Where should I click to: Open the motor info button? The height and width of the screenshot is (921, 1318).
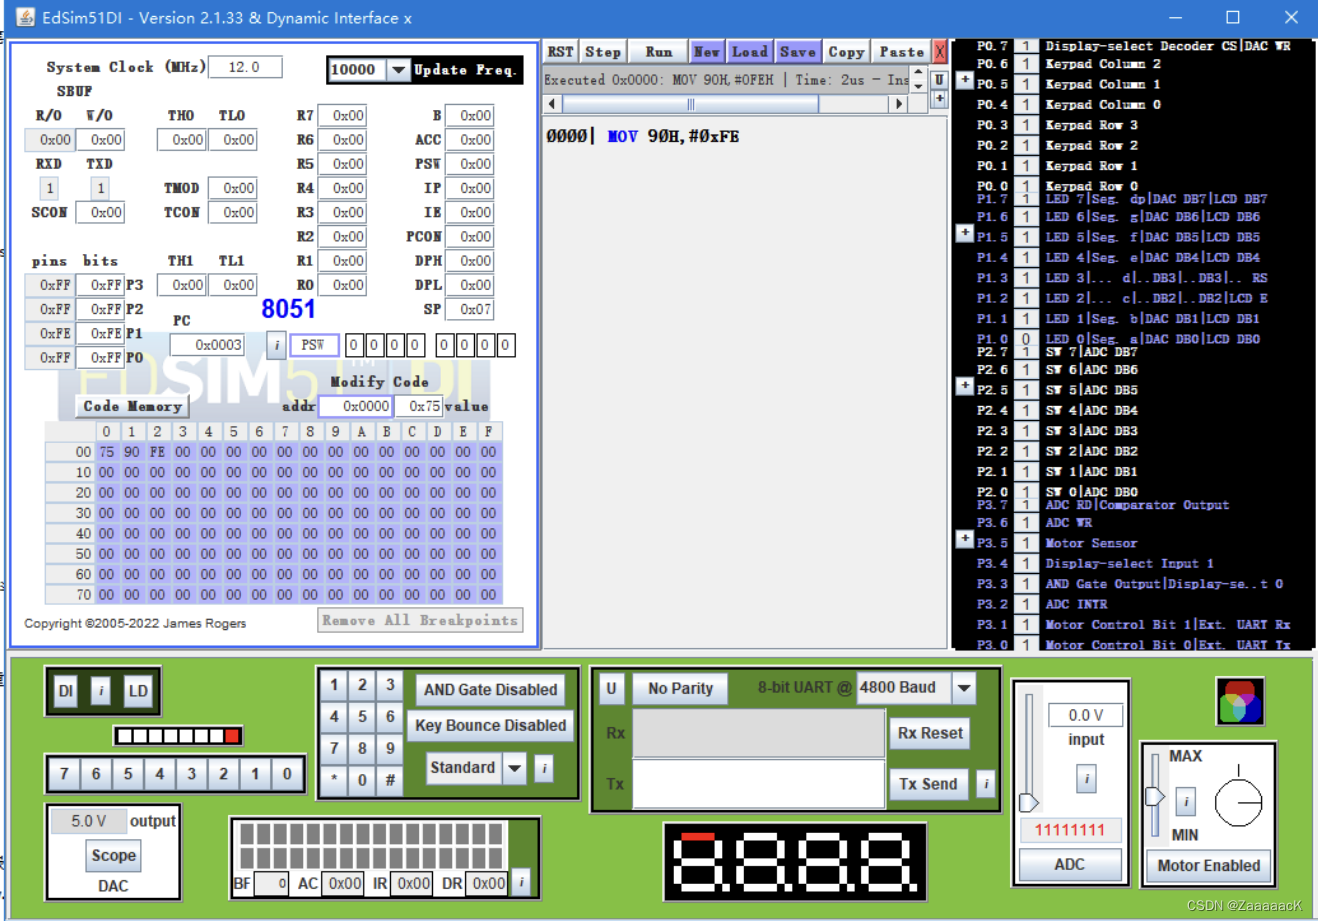point(1186,801)
